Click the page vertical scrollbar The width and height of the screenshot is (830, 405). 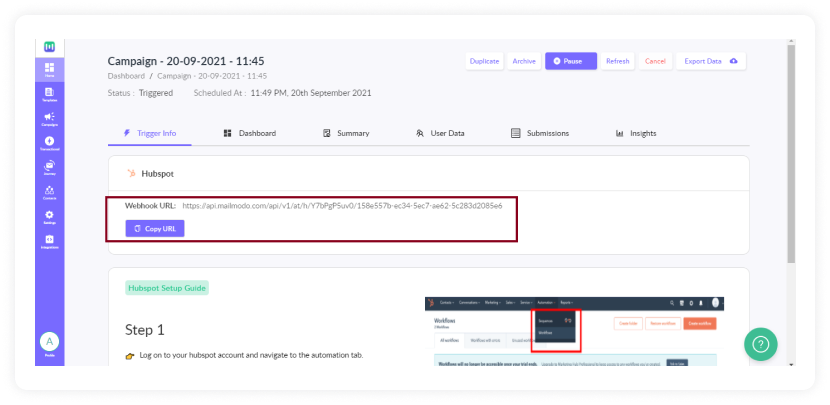click(791, 154)
